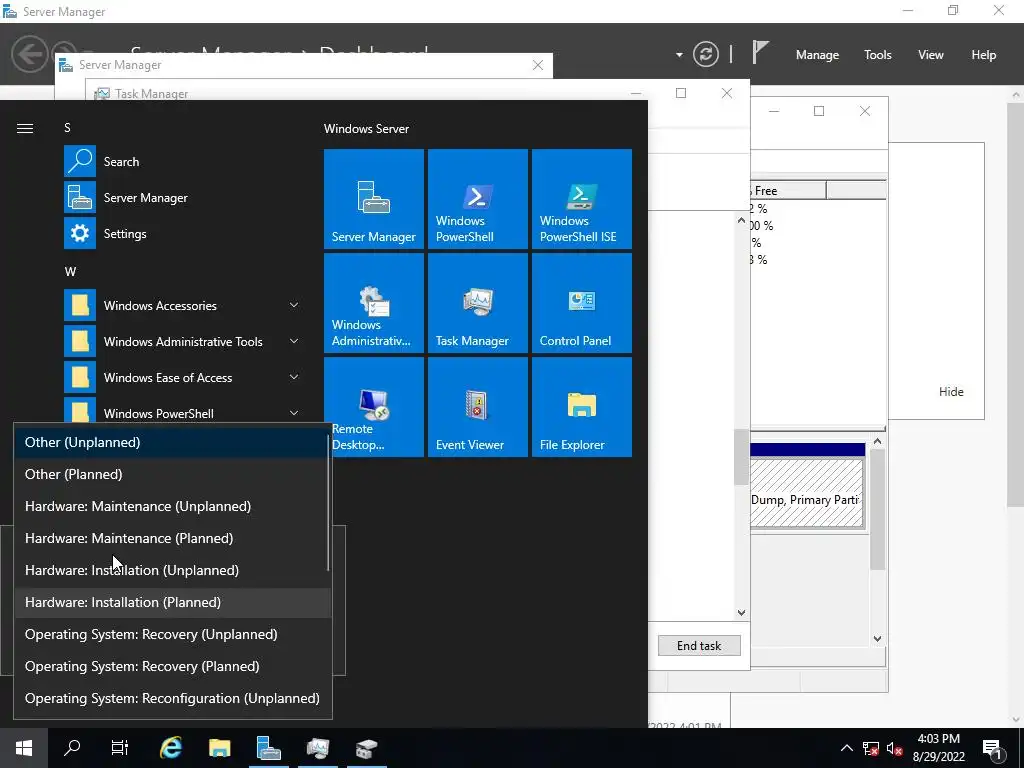Click the Hide link in Server Manager
Image resolution: width=1024 pixels, height=768 pixels.
[x=951, y=392]
